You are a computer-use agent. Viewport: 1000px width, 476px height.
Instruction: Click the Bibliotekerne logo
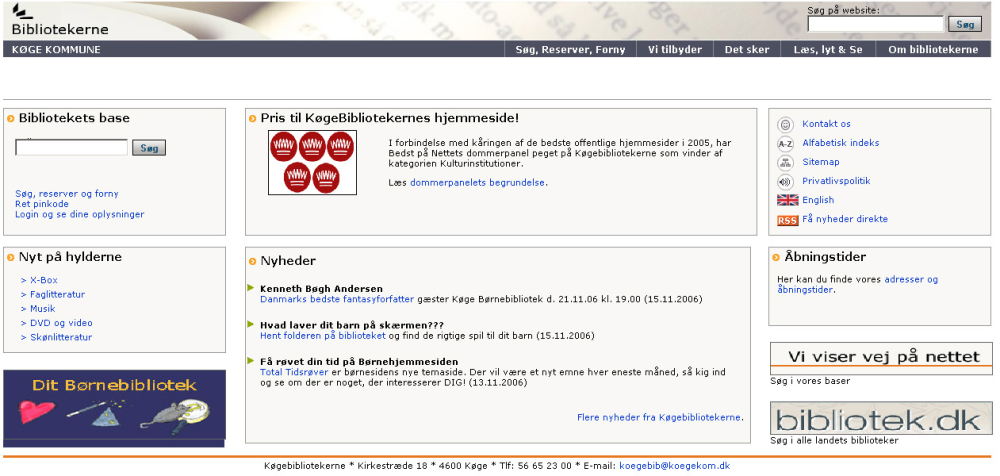pyautogui.click(x=60, y=20)
